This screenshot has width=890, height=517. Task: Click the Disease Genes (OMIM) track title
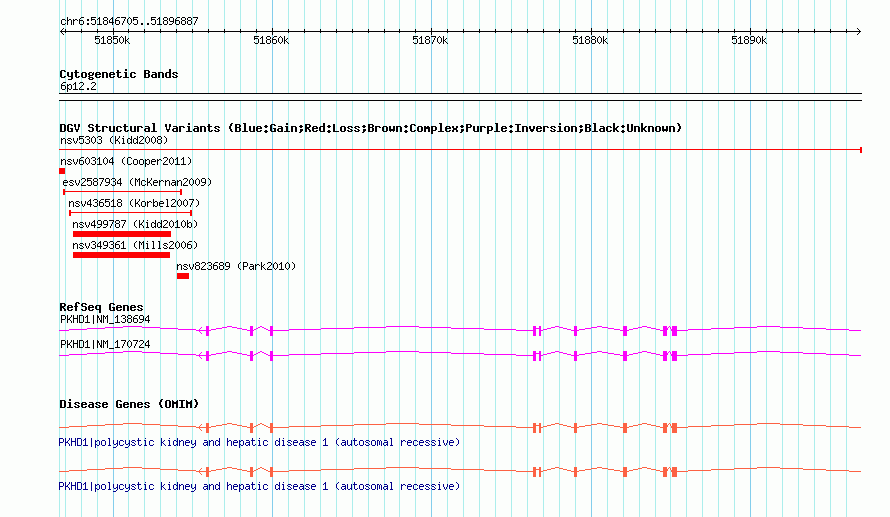point(129,404)
